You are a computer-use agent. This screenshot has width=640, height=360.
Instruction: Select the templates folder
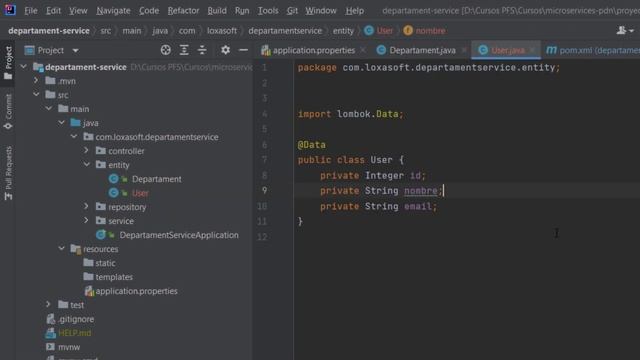[x=114, y=277]
